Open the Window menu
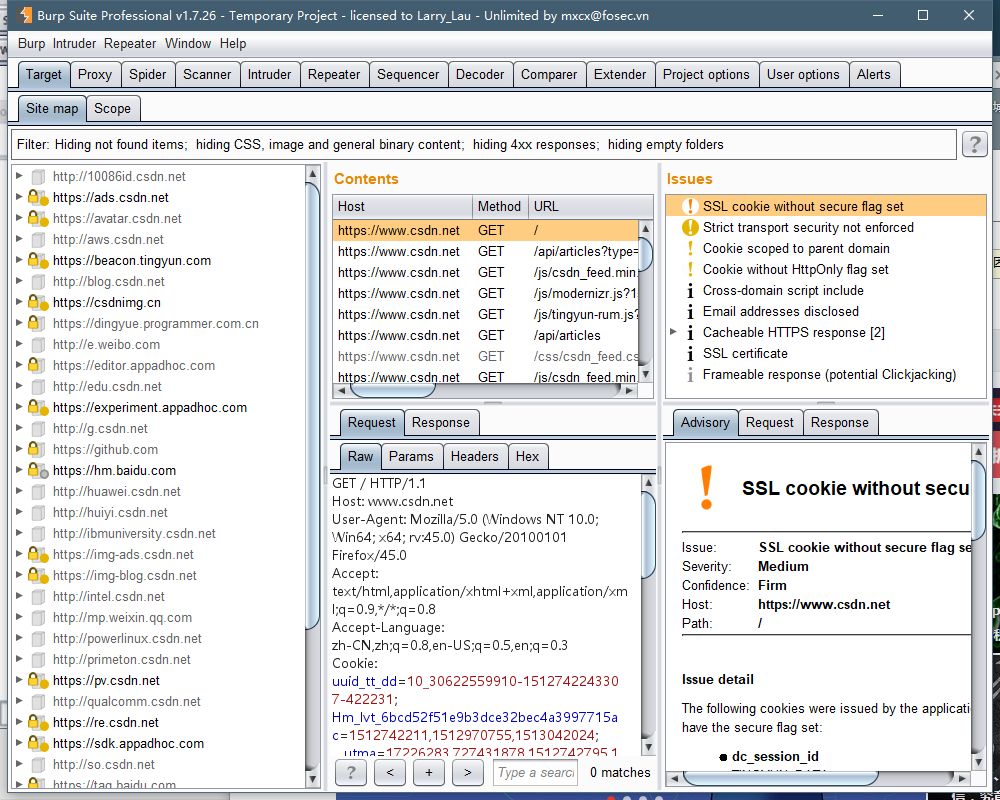This screenshot has height=800, width=1000. tap(188, 43)
